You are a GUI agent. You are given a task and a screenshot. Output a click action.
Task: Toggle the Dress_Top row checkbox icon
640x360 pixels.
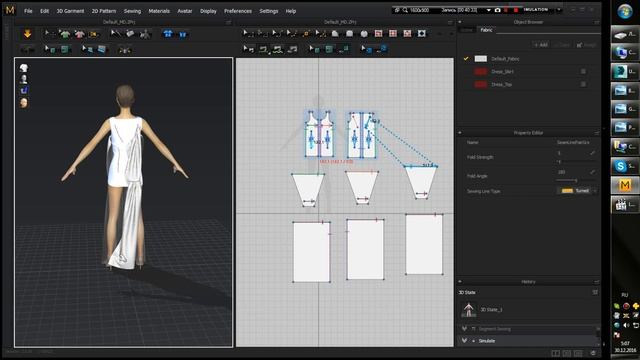(583, 84)
